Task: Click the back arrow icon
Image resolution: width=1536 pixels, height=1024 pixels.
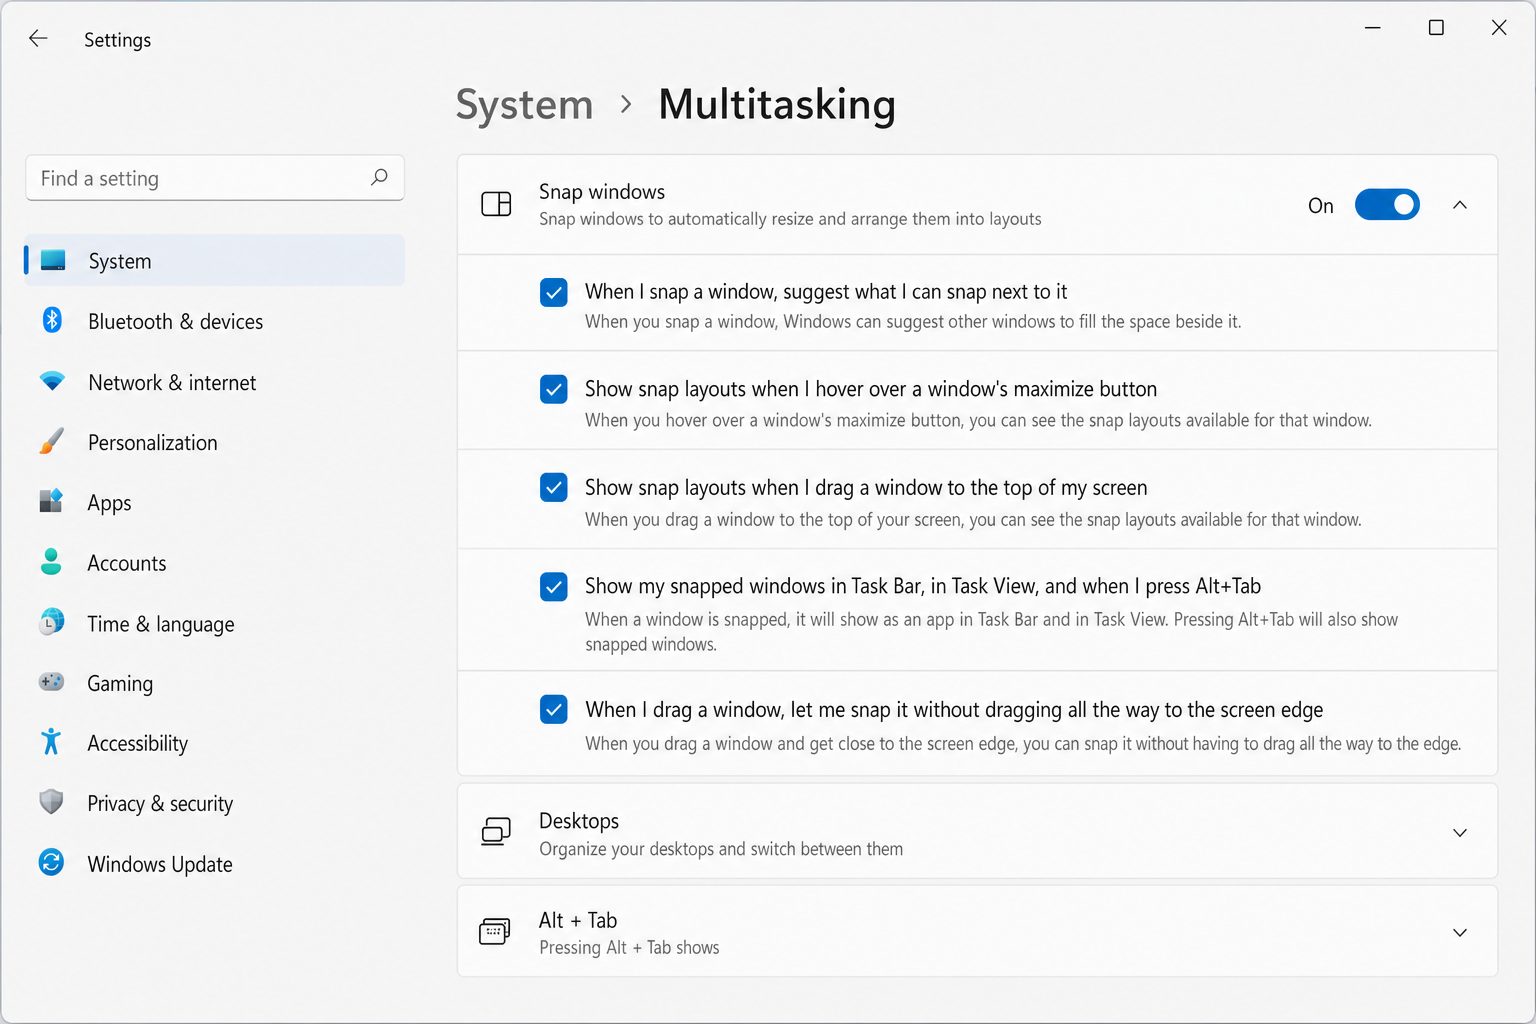Action: point(38,39)
